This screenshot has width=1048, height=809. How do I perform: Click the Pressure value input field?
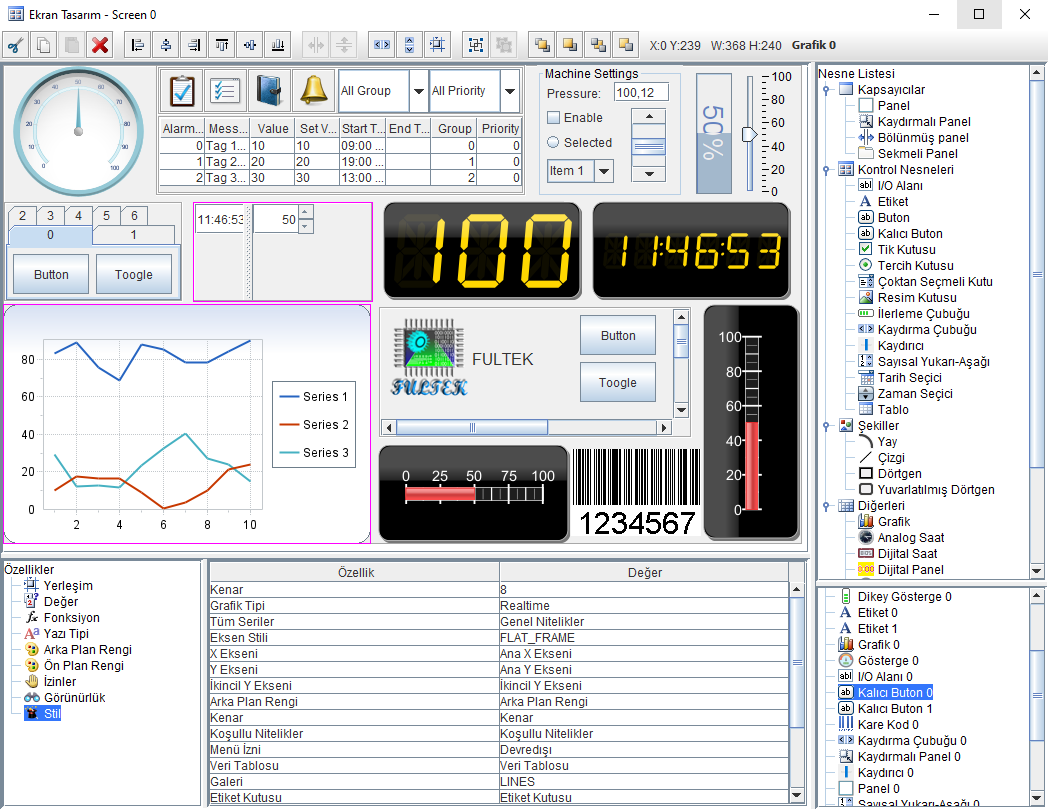click(x=640, y=91)
